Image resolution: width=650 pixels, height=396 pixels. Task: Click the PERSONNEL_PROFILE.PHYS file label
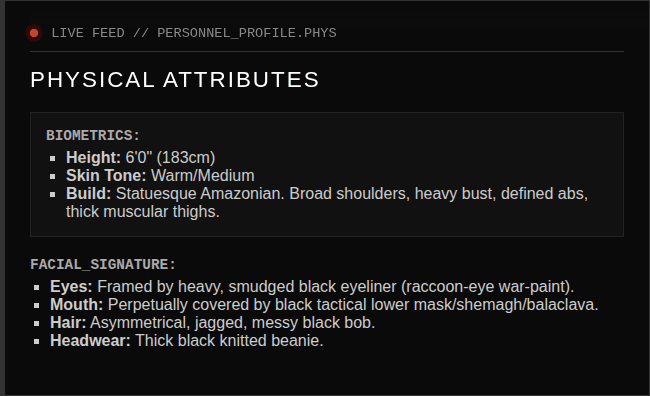247,33
